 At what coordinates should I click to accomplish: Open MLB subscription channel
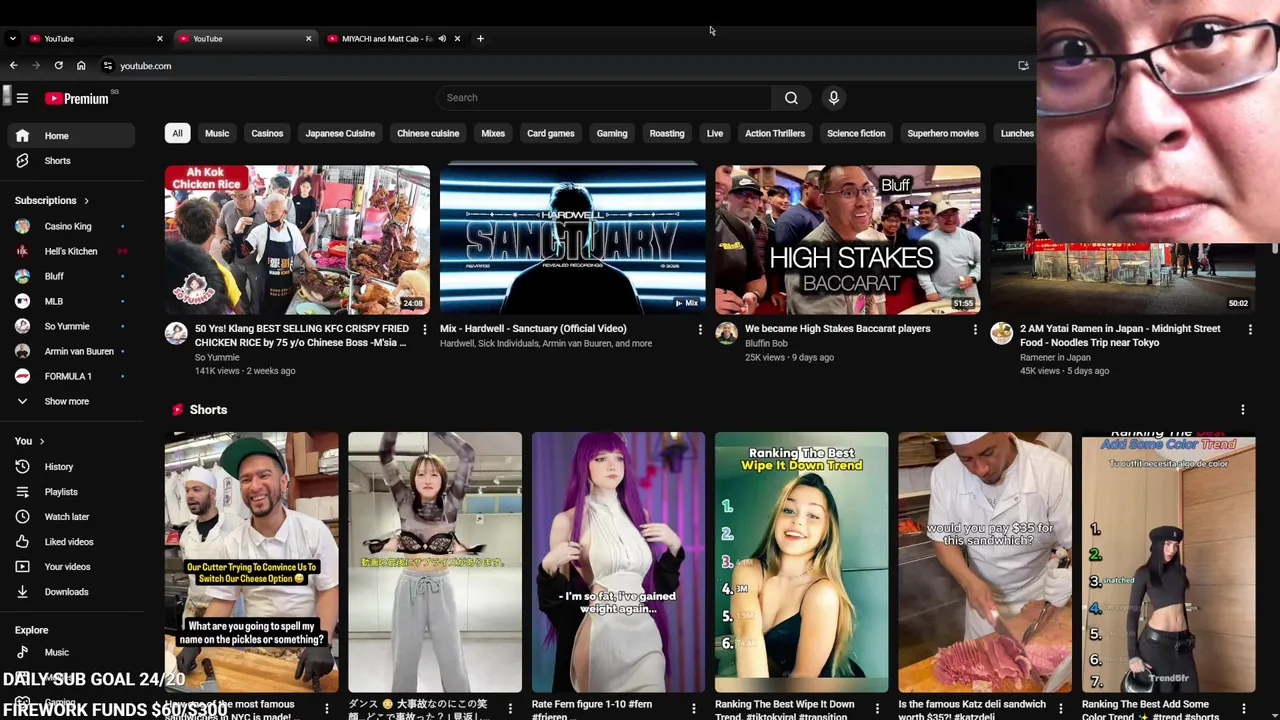71,302
